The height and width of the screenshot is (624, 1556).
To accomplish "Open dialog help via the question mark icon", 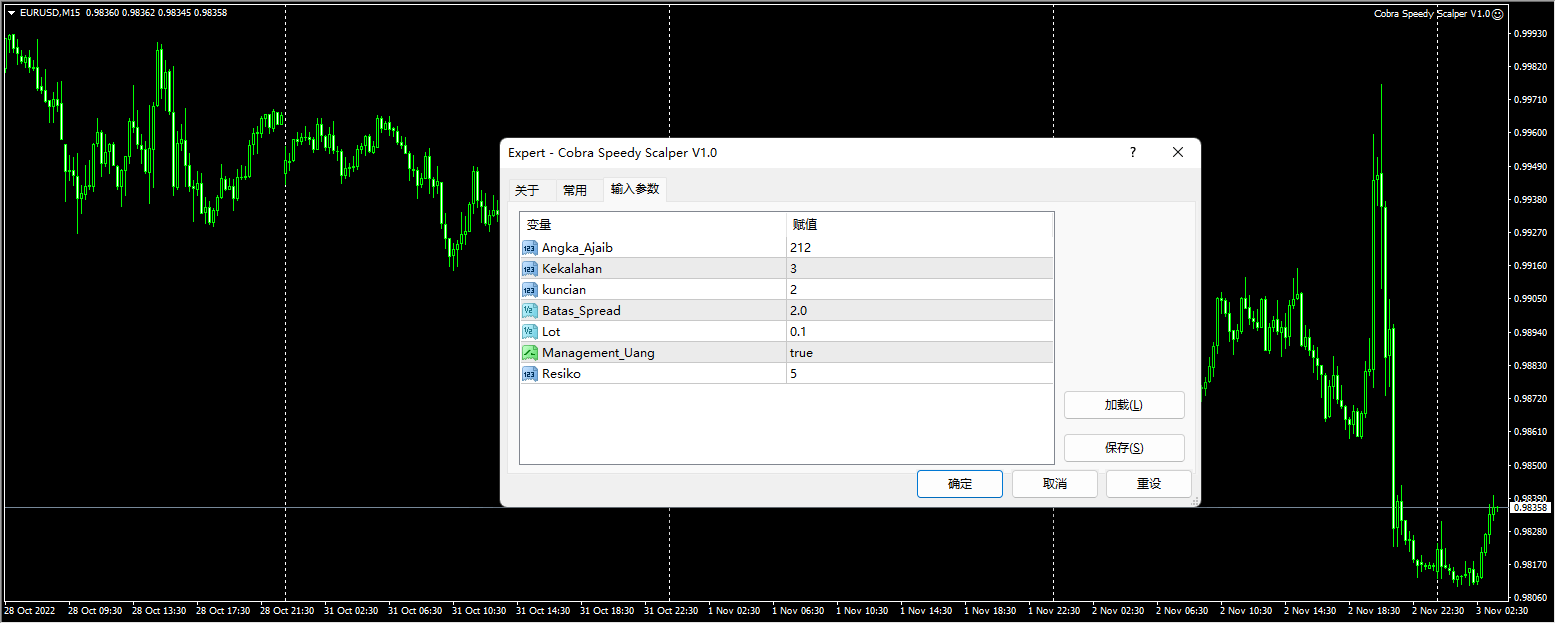I will click(x=1132, y=152).
